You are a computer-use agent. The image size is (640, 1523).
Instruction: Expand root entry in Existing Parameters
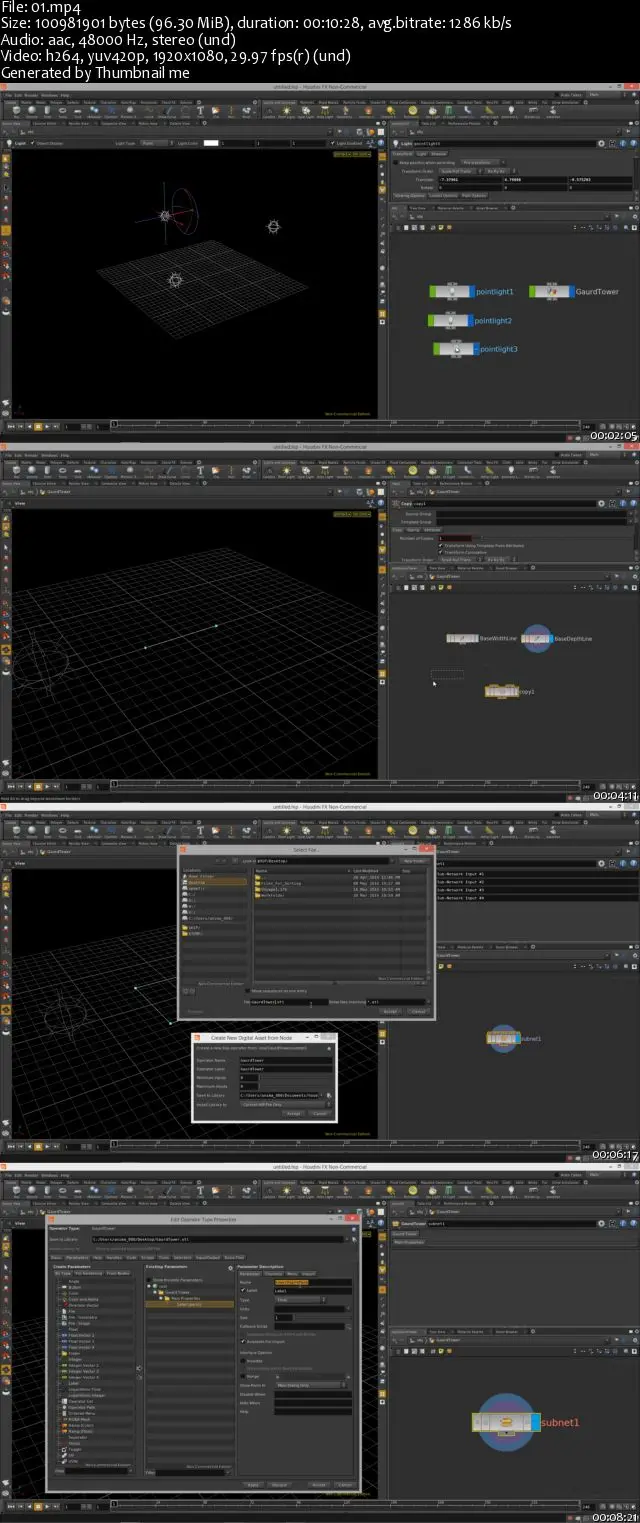(150, 1285)
